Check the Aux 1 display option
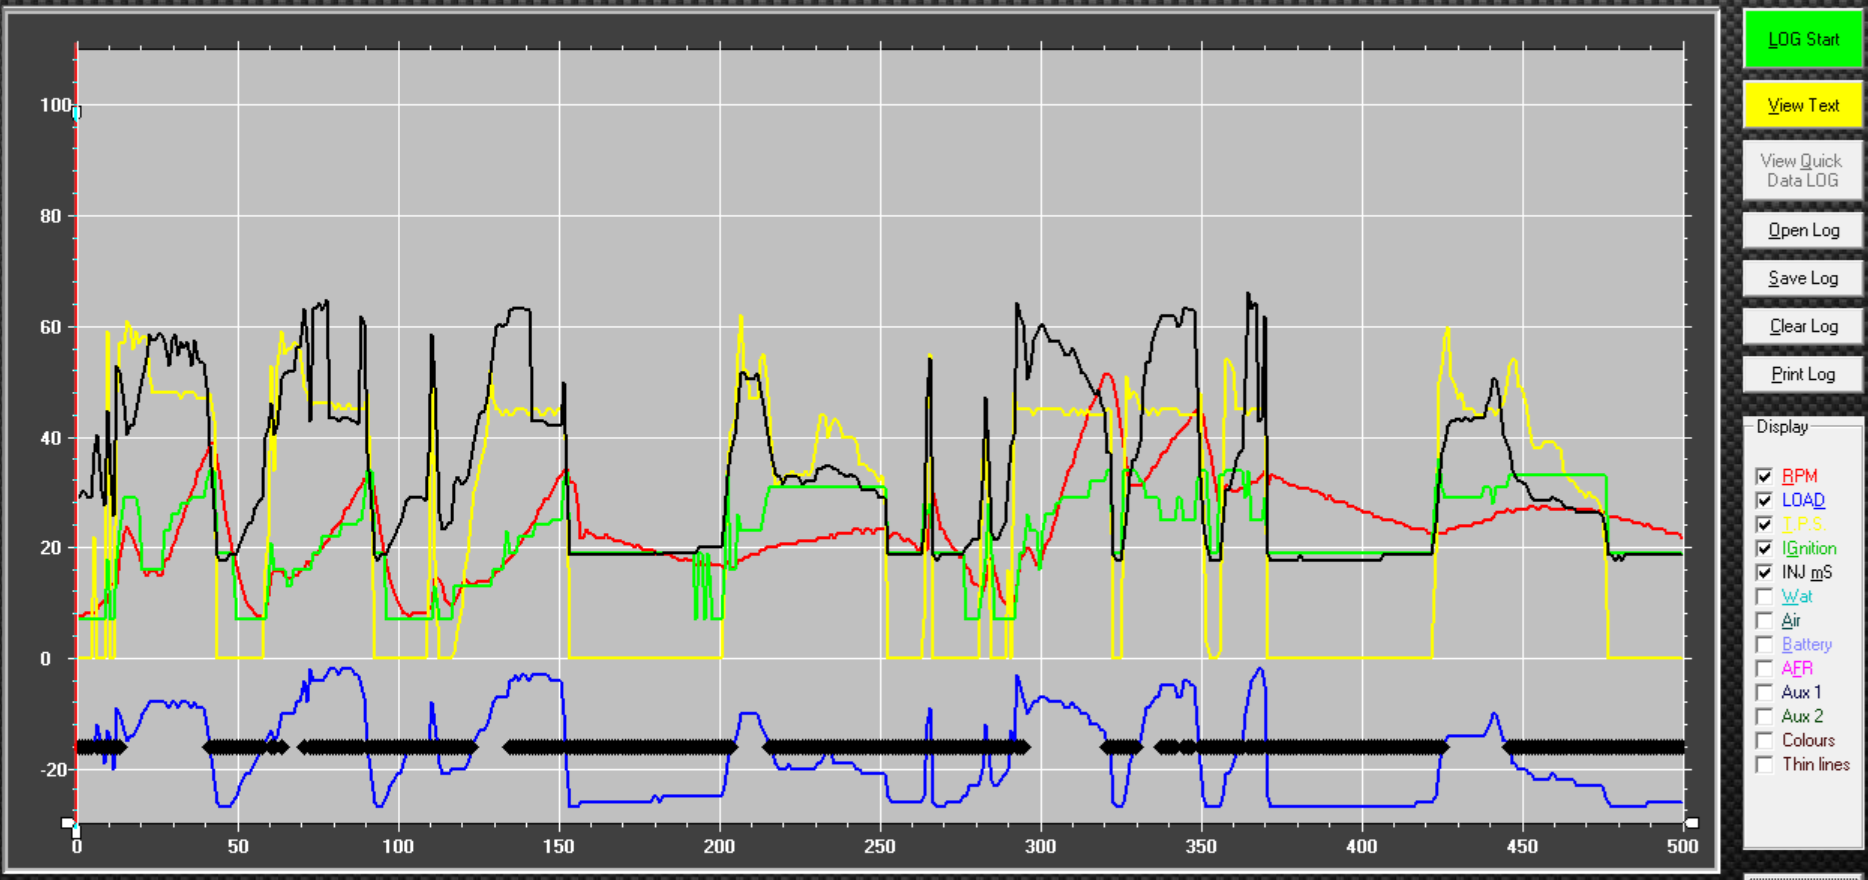This screenshot has width=1868, height=880. tap(1764, 692)
